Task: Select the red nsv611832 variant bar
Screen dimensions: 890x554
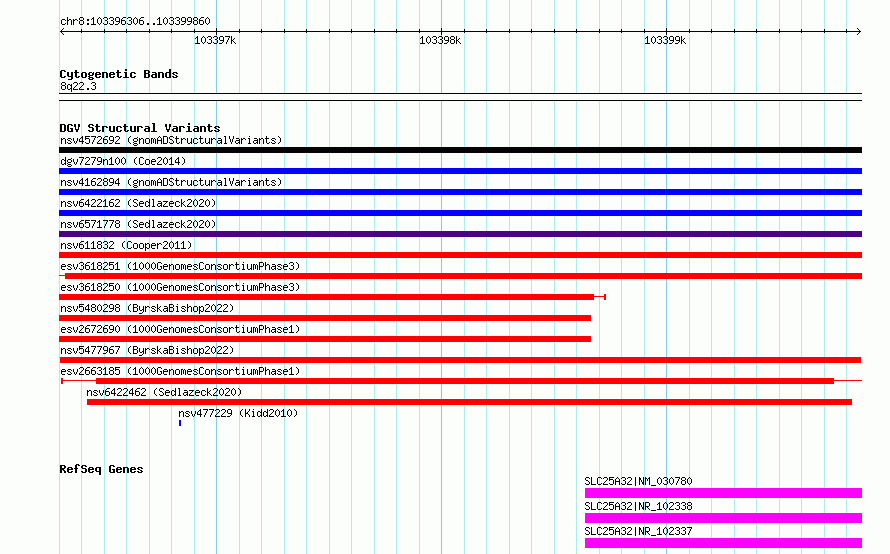Action: tap(460, 255)
